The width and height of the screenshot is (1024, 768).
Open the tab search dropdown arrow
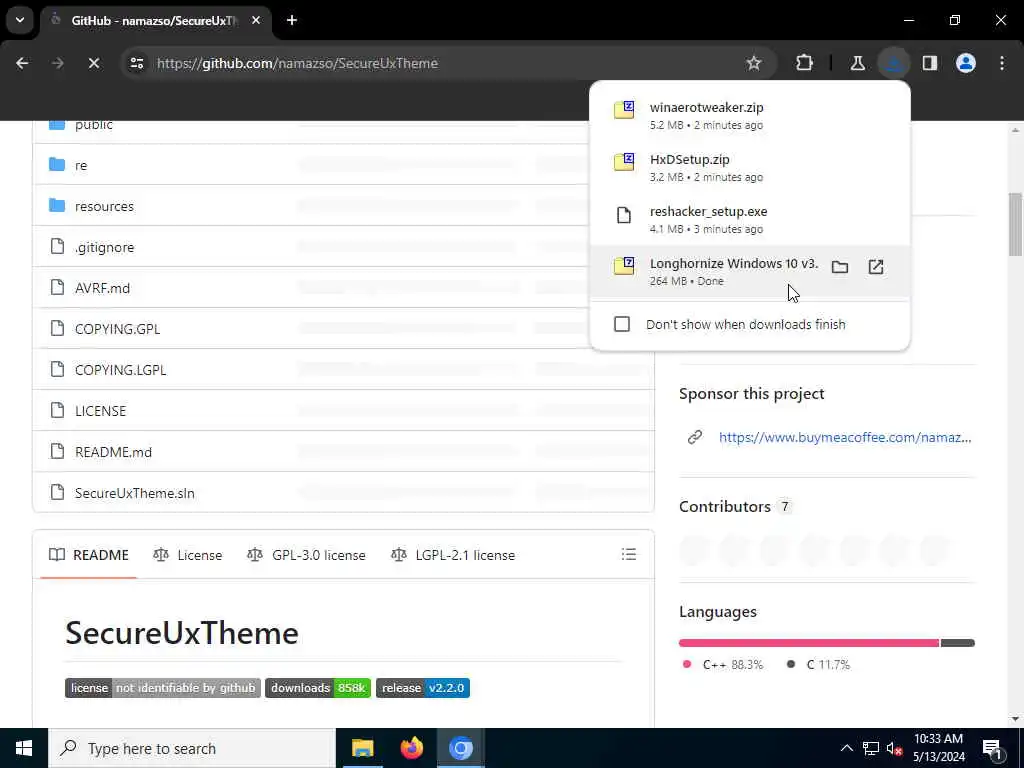(x=20, y=20)
